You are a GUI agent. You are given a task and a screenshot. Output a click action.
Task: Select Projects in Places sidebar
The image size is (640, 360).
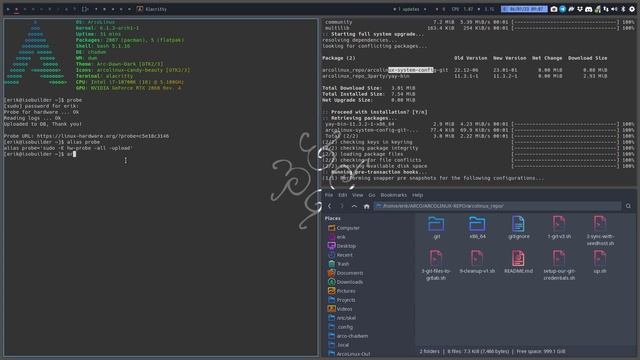click(x=341, y=300)
